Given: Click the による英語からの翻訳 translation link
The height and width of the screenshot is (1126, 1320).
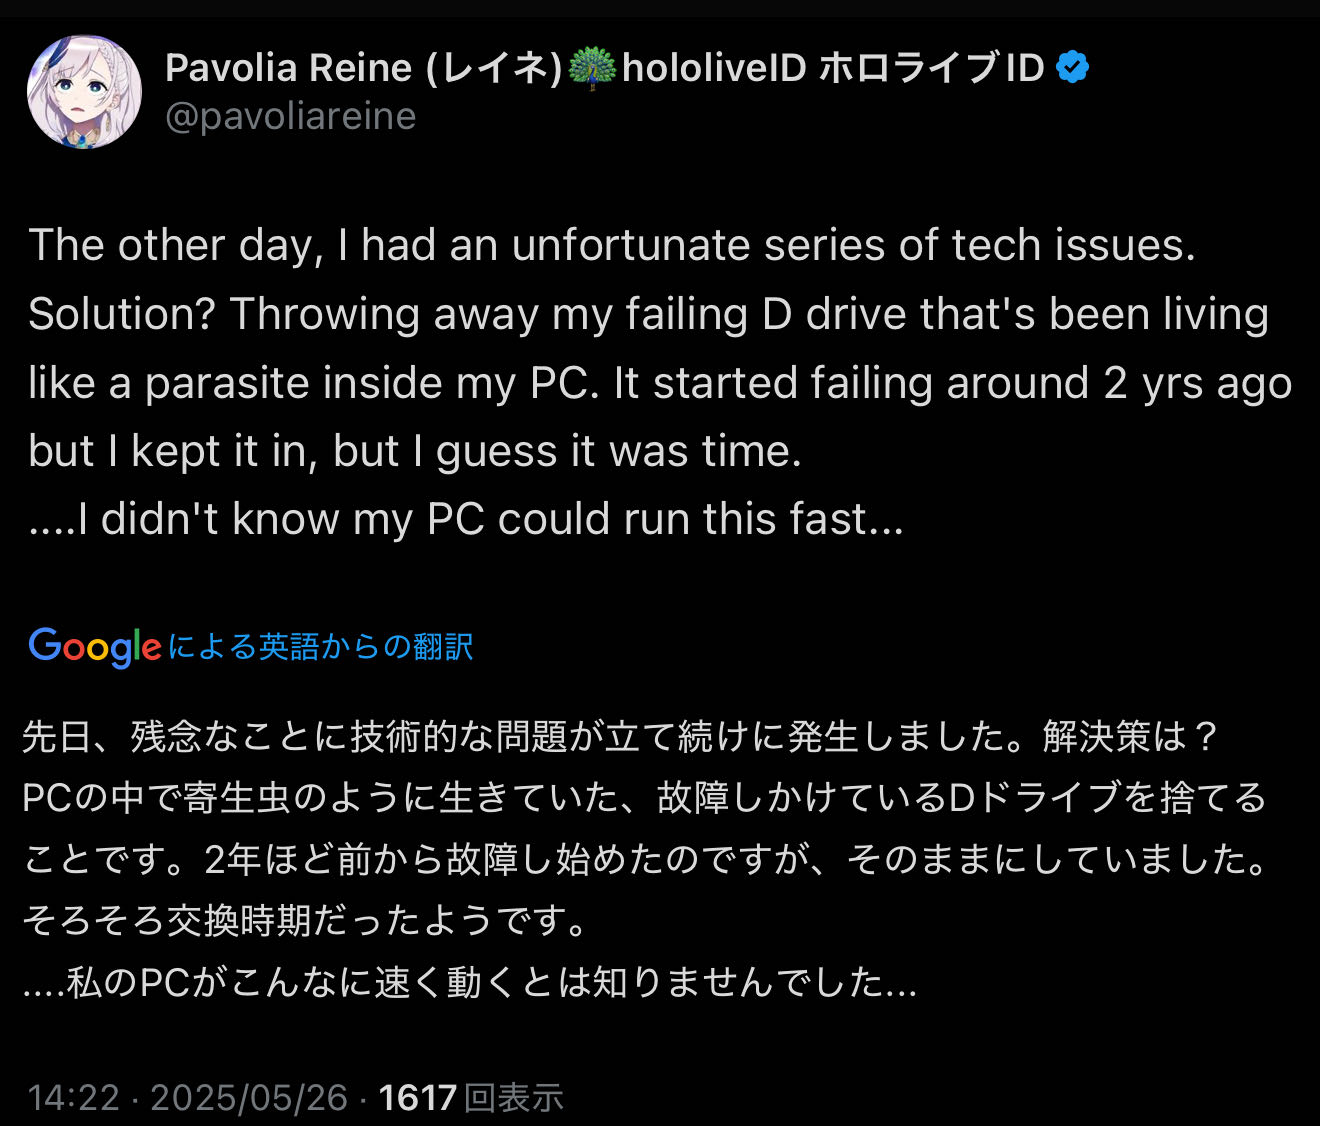Looking at the screenshot, I should 320,647.
